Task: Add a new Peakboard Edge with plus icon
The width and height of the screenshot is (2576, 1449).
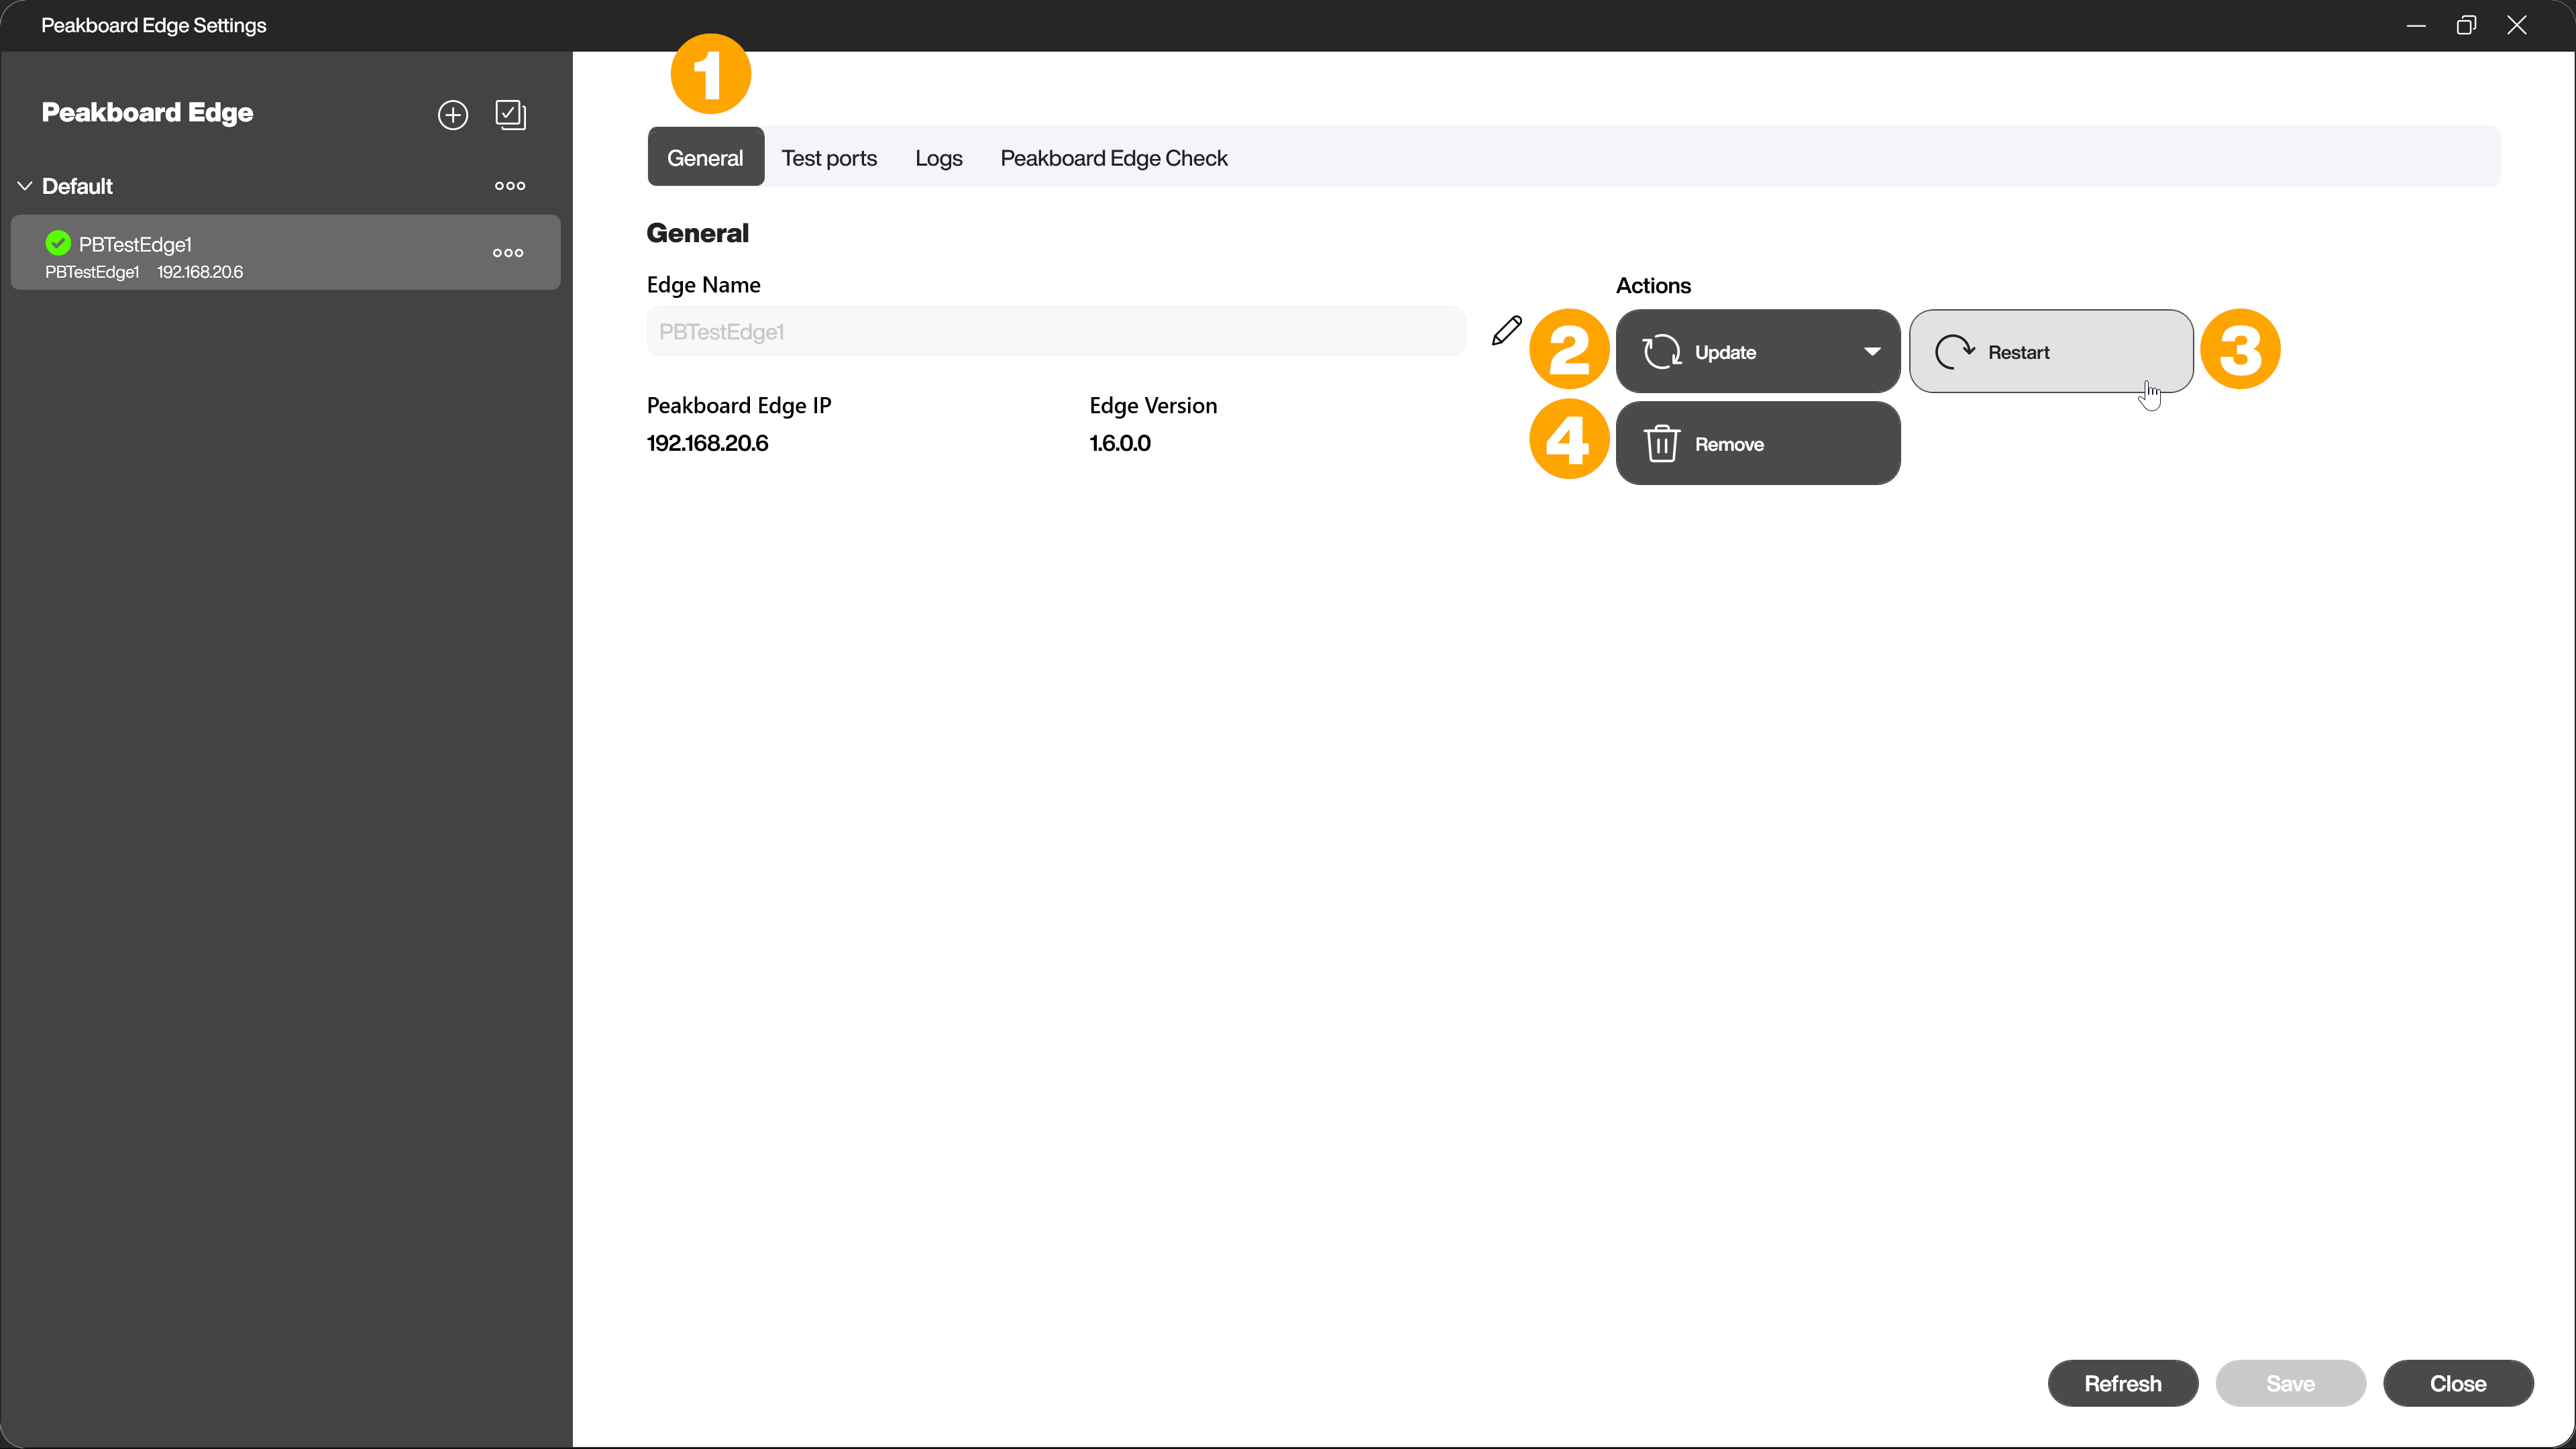Action: pos(453,115)
